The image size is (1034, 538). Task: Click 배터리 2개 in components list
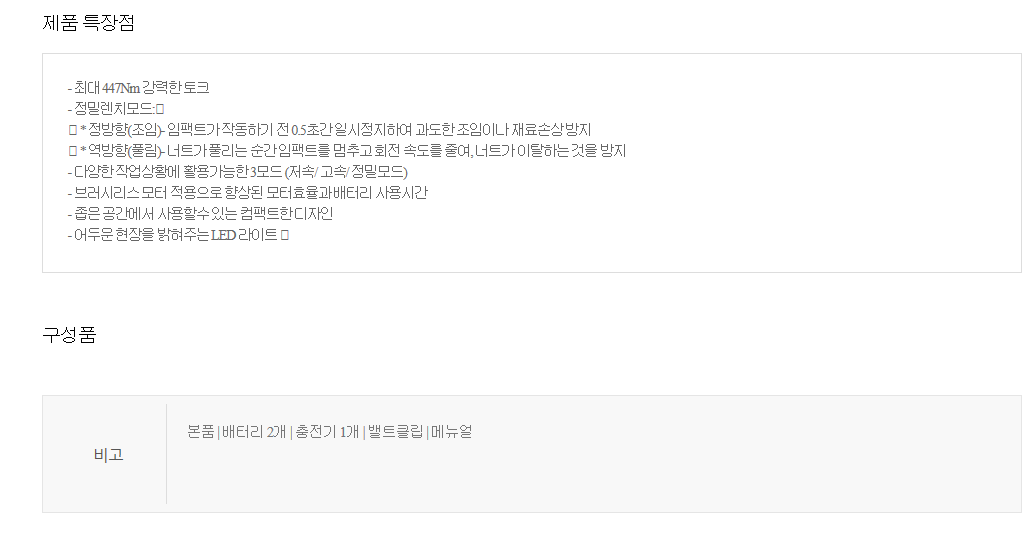[254, 432]
